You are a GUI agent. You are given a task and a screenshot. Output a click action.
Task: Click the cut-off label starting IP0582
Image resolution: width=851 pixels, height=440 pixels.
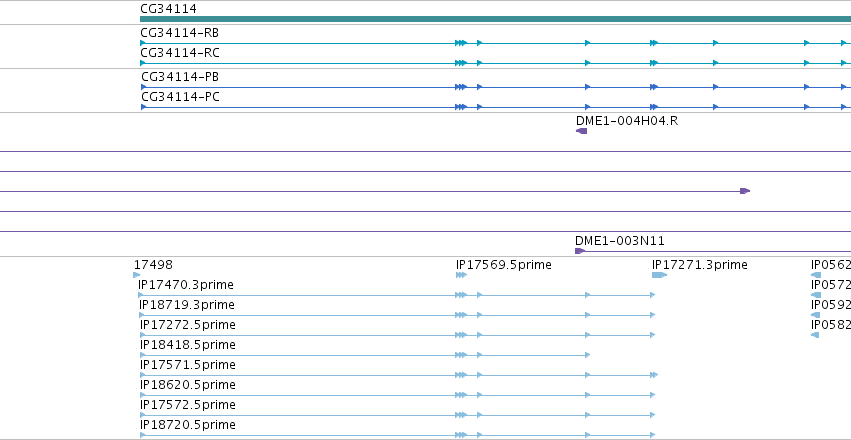pyautogui.click(x=831, y=325)
